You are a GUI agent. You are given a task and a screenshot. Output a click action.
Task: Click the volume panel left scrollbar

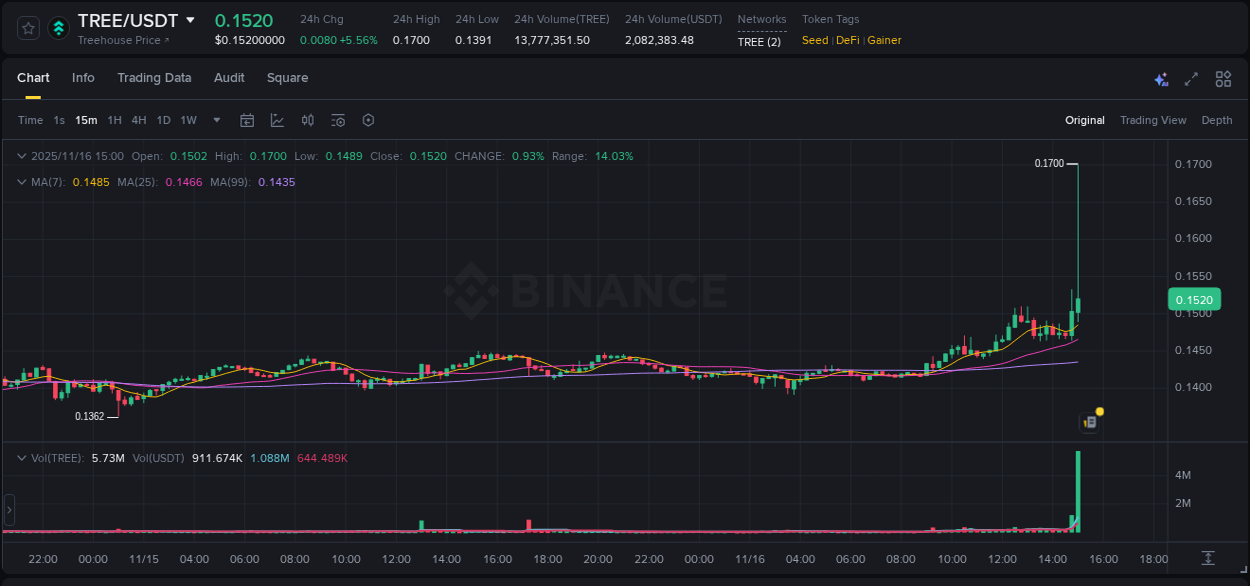[9, 510]
